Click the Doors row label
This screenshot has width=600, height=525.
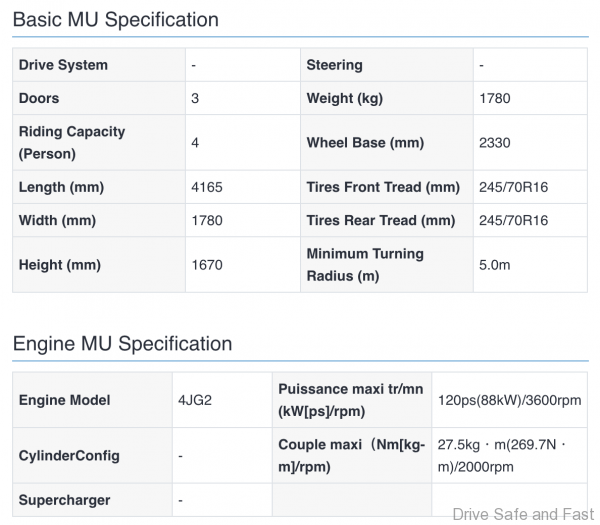pos(39,98)
